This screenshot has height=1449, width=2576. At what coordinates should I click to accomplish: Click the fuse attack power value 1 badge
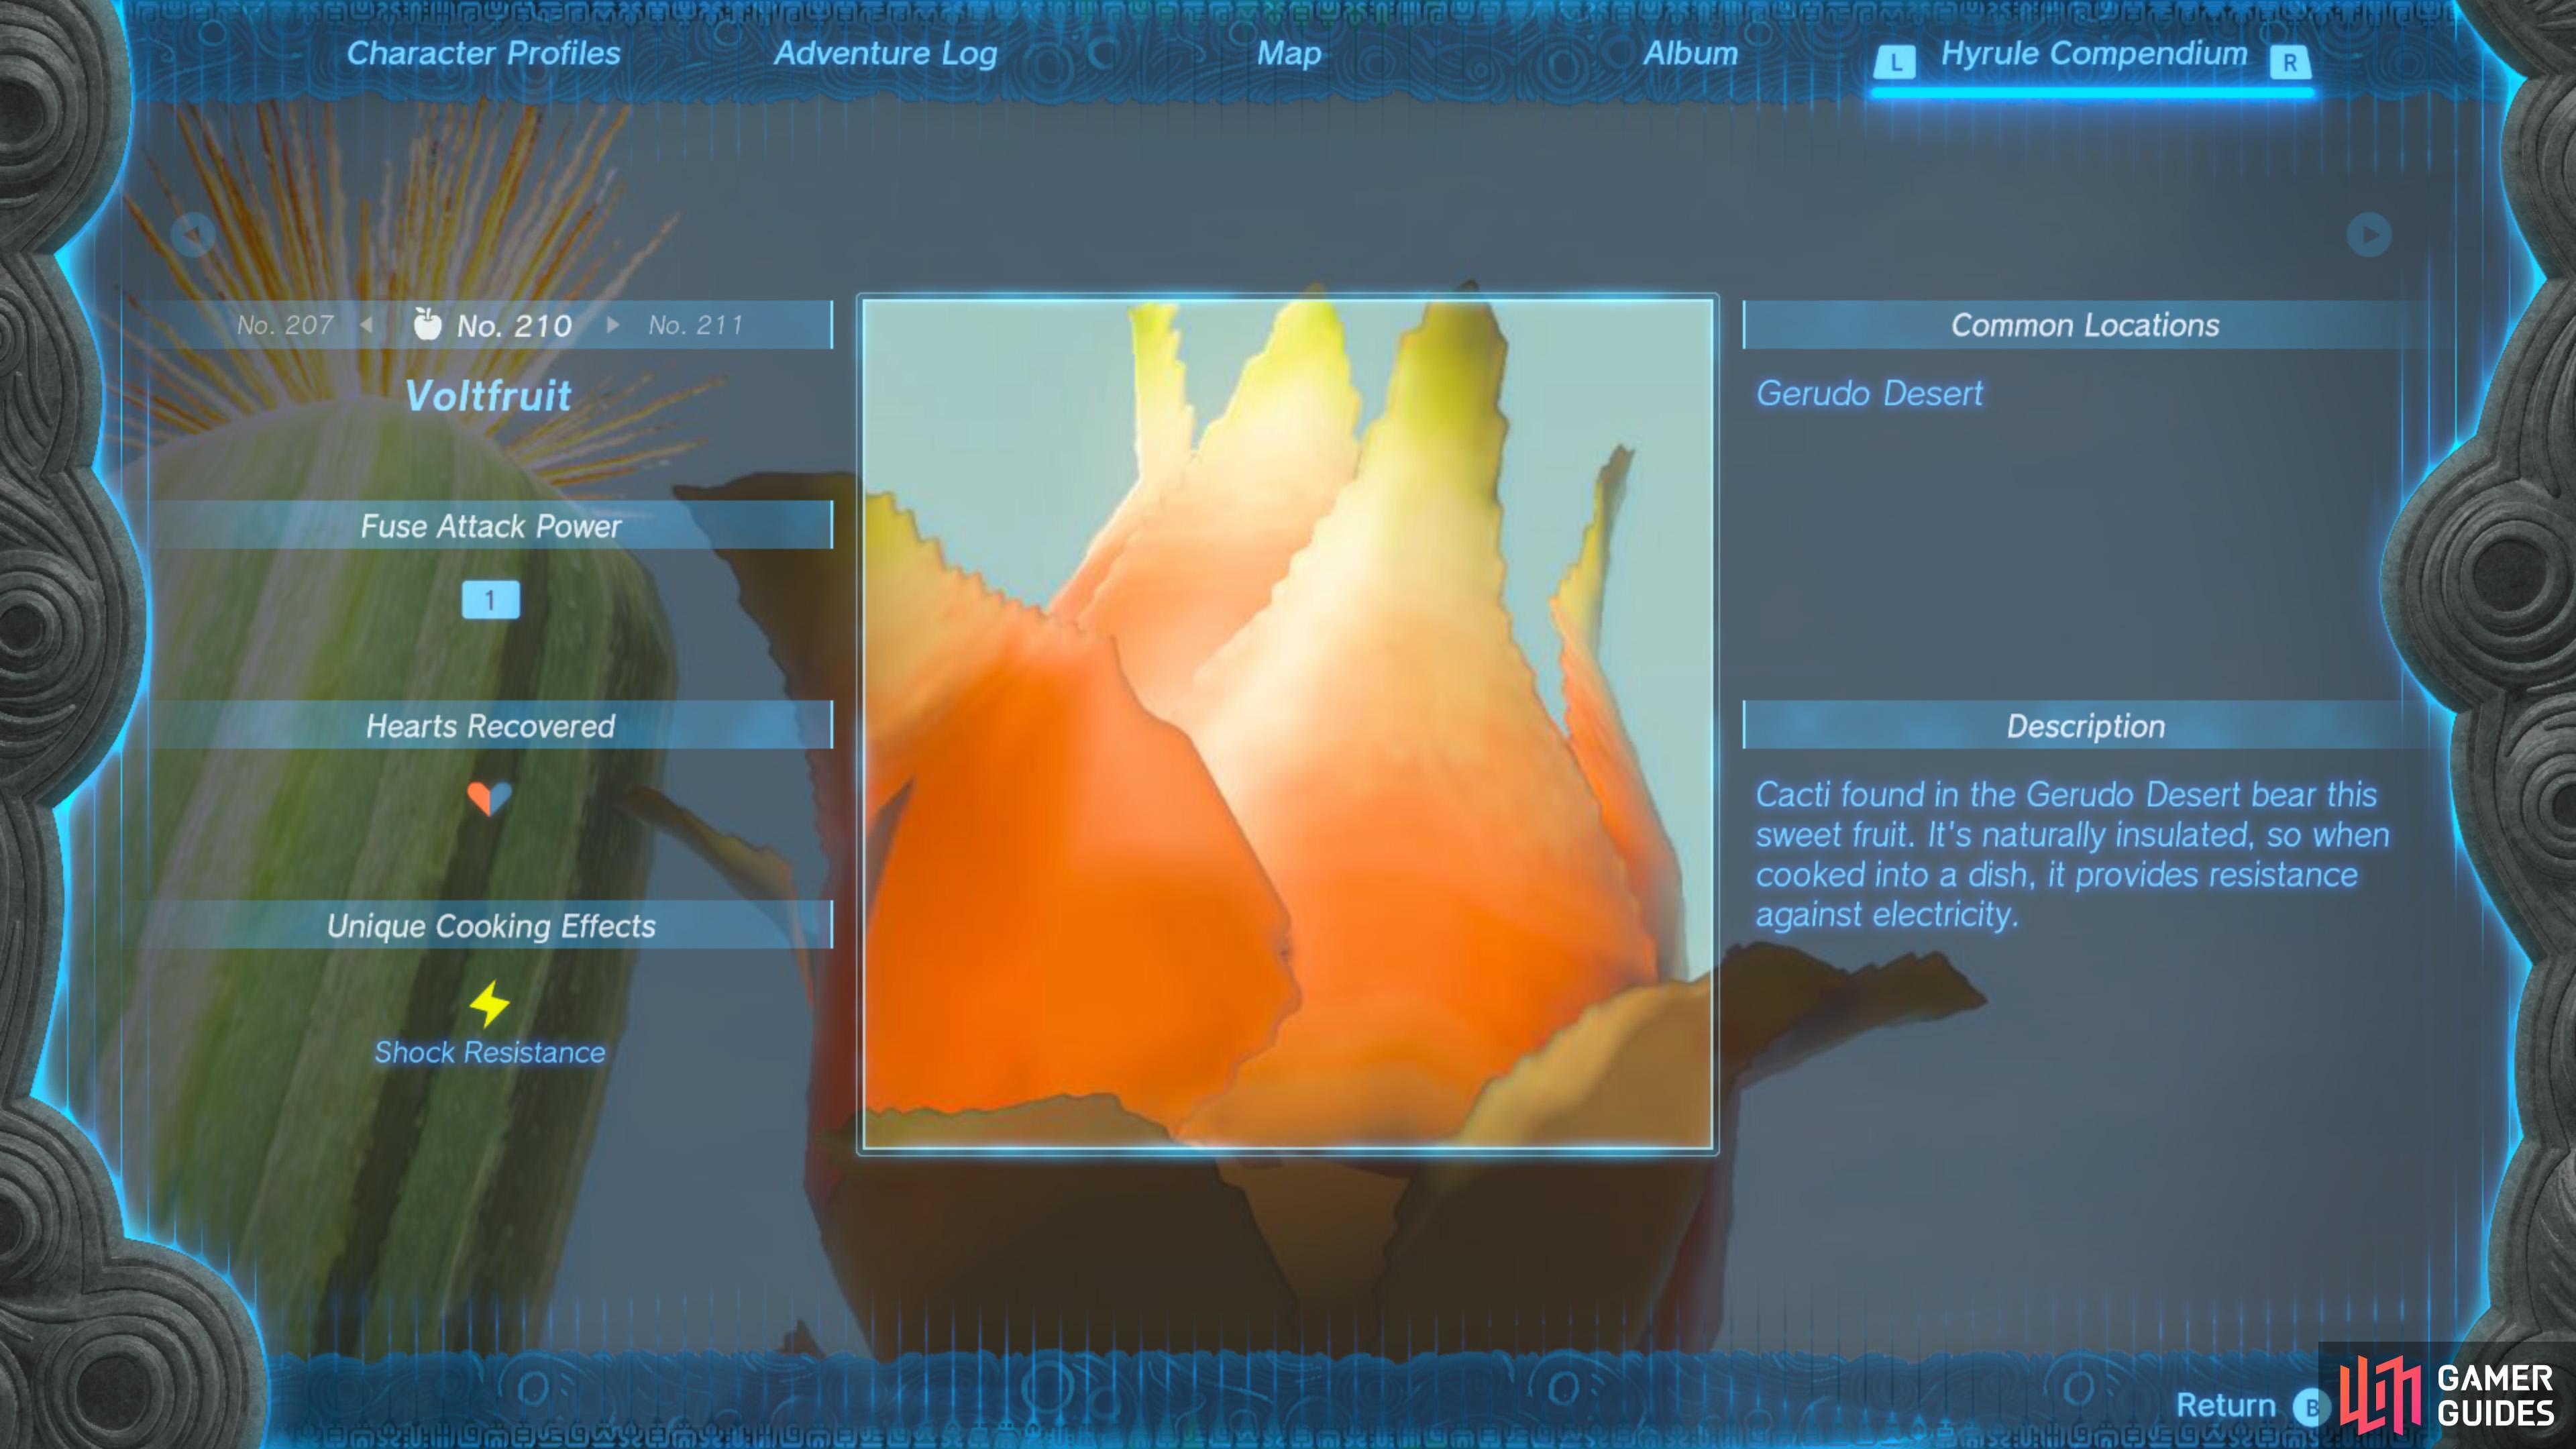pyautogui.click(x=490, y=600)
